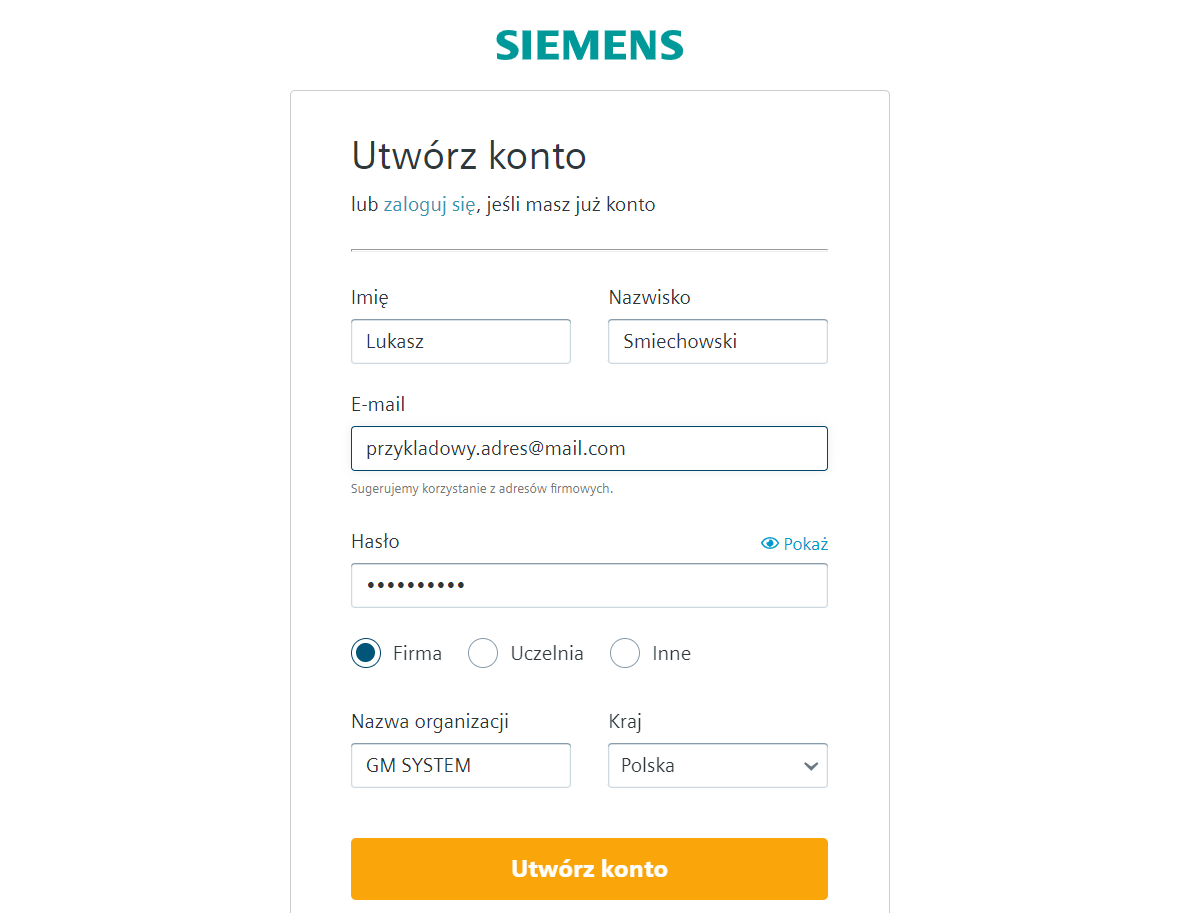Click the SIEMENS logo at top
Viewport: 1200px width, 913px height.
(590, 45)
